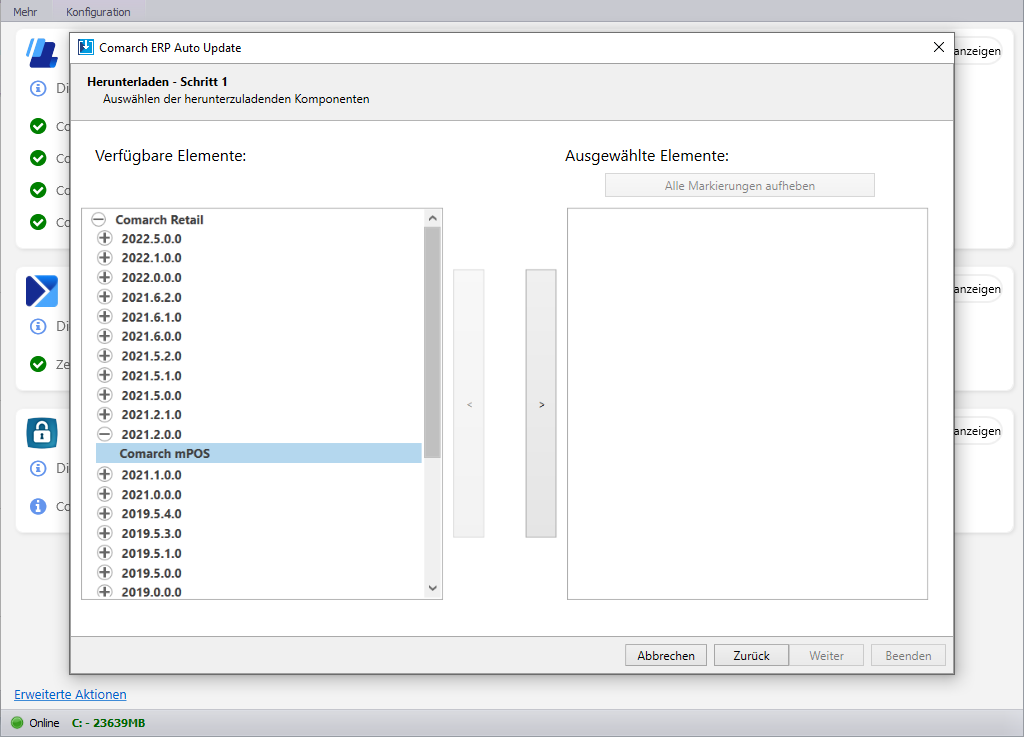Viewport: 1024px width, 737px height.
Task: Click the "C: - 23639MB" disk space text
Action: click(108, 723)
